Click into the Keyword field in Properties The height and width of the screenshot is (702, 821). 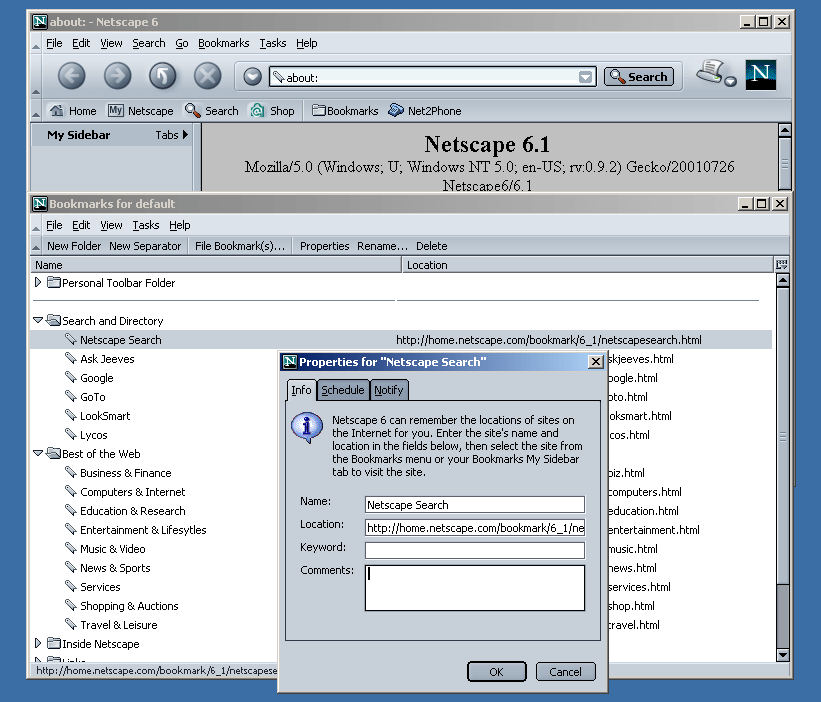point(474,550)
